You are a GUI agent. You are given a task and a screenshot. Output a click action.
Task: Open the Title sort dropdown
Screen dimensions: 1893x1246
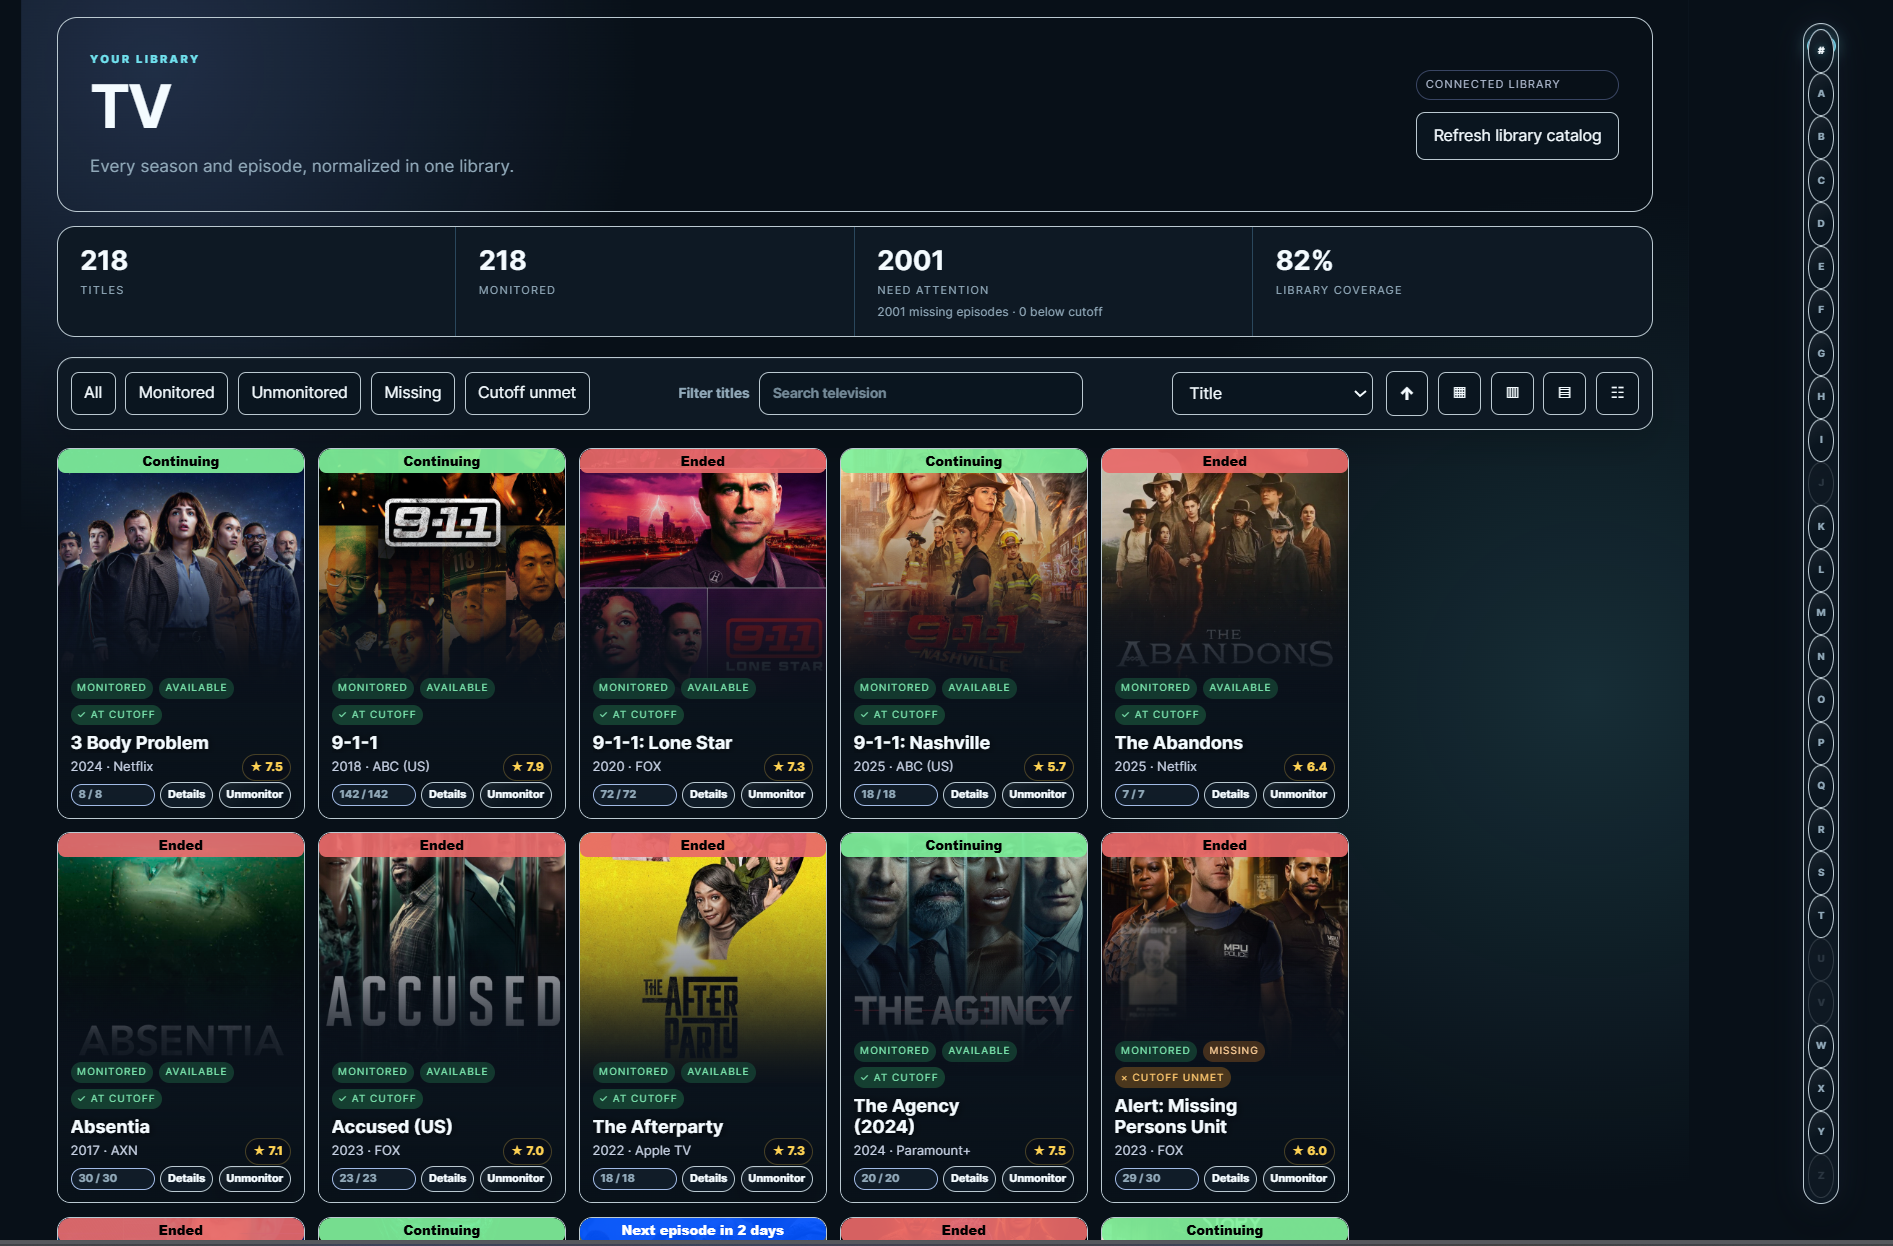1272,393
